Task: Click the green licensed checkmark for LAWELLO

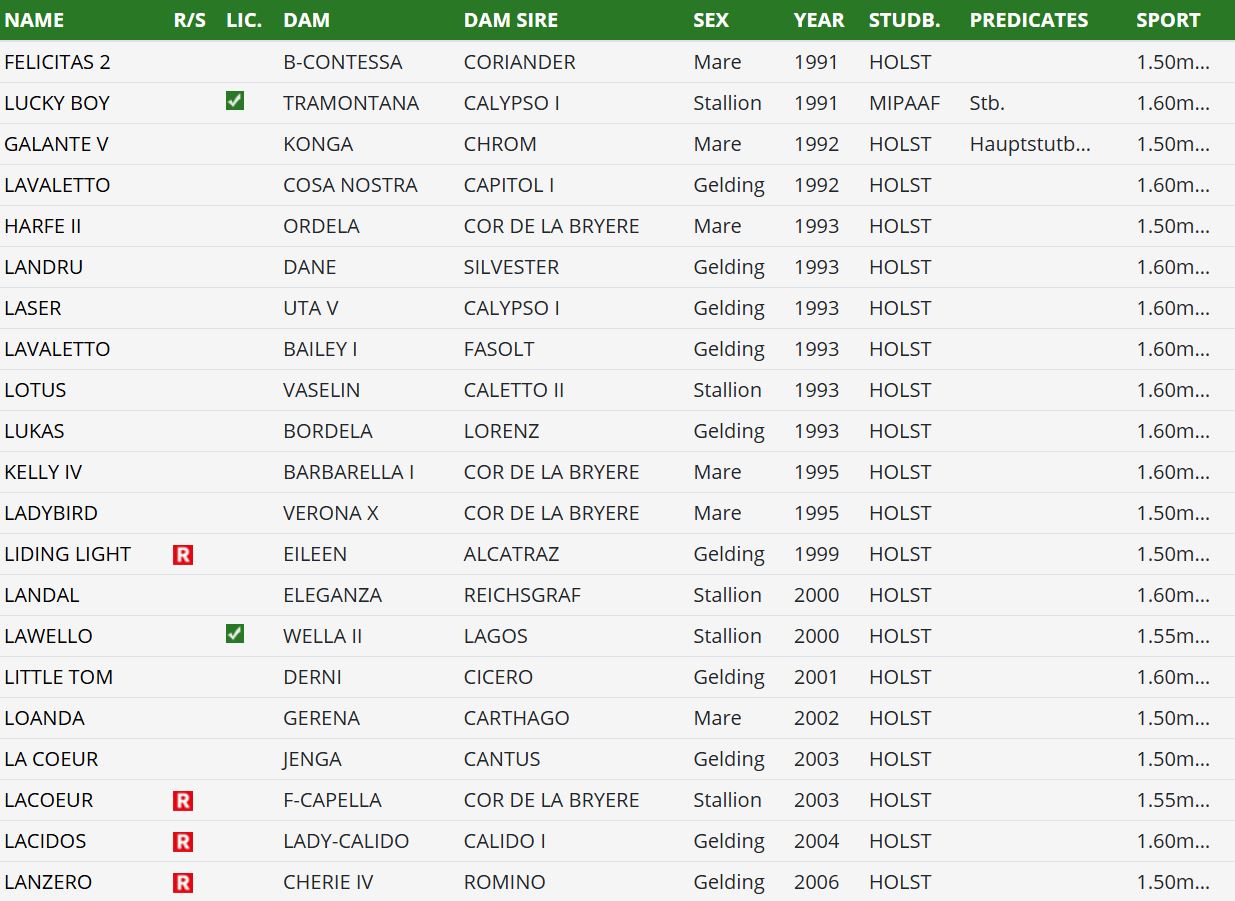Action: coord(235,634)
